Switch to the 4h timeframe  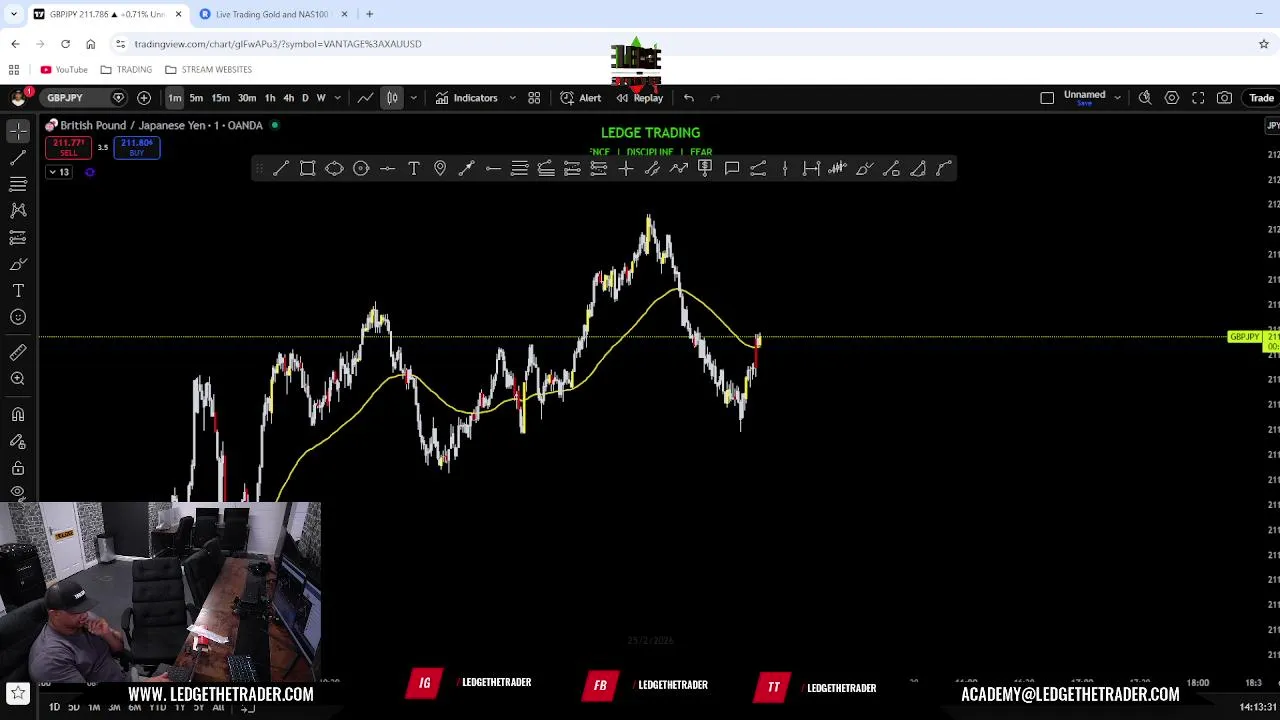288,98
